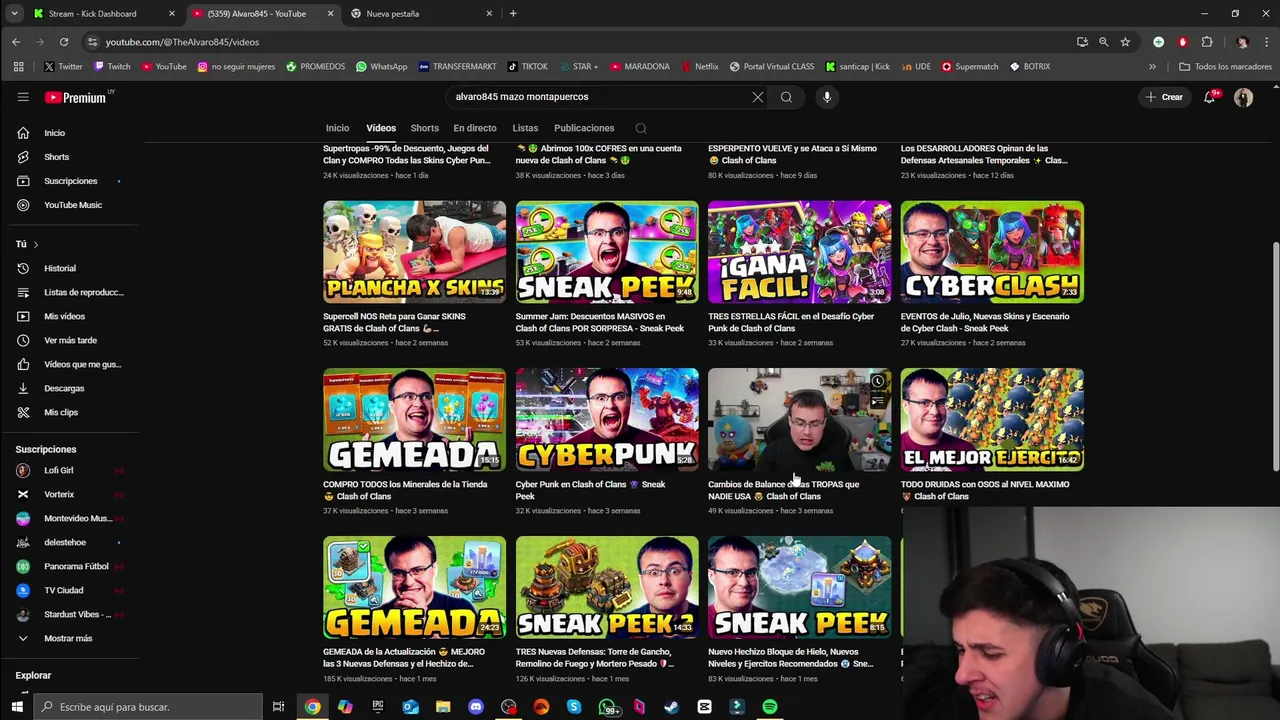Open the En directo tab
The height and width of the screenshot is (720, 1280).
(475, 128)
